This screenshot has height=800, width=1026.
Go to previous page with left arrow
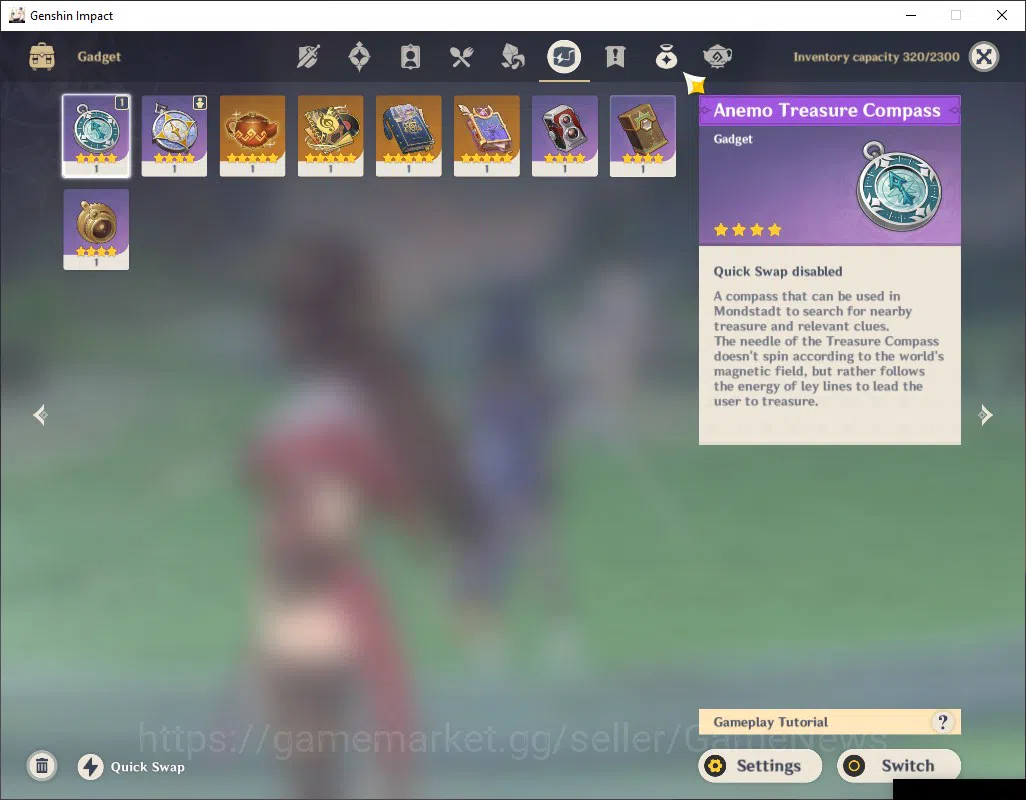pos(41,415)
